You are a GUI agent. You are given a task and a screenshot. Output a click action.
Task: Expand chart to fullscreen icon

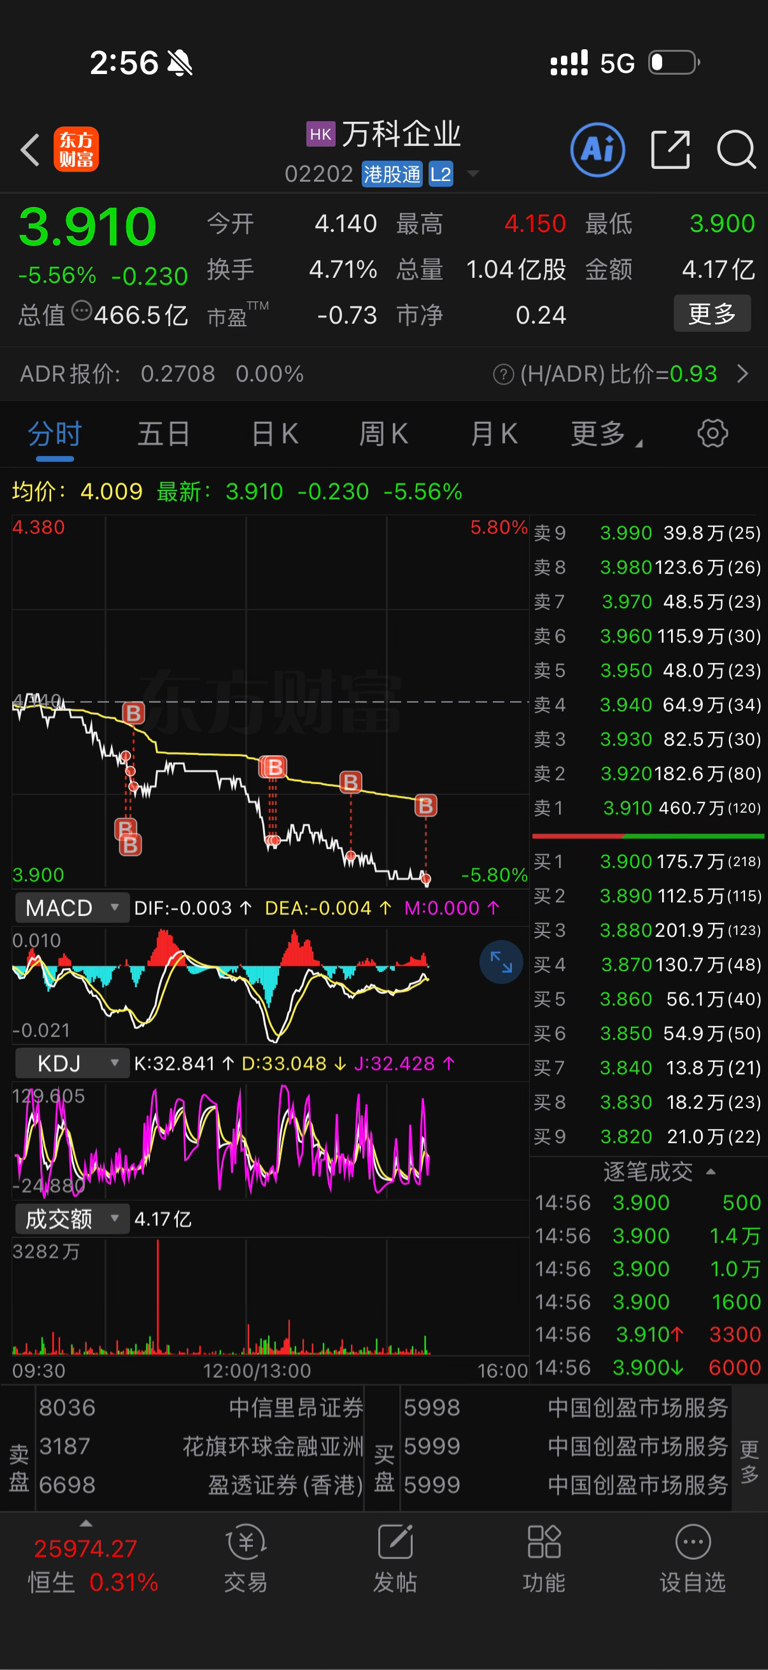tap(501, 963)
